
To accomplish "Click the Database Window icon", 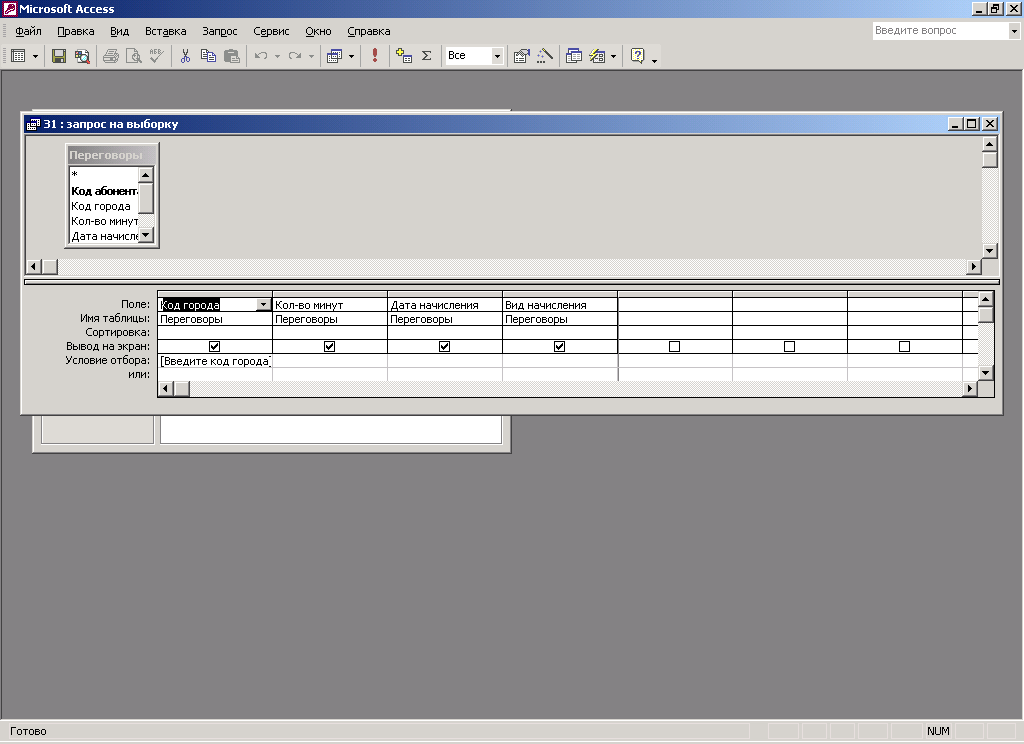I will [x=574, y=56].
